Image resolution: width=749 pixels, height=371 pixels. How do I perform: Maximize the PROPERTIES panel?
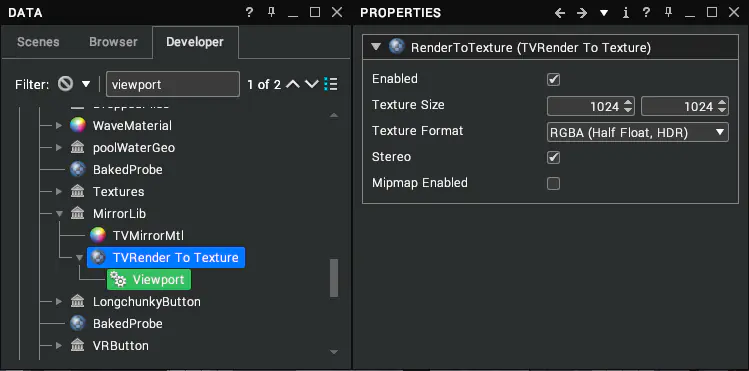tap(712, 13)
